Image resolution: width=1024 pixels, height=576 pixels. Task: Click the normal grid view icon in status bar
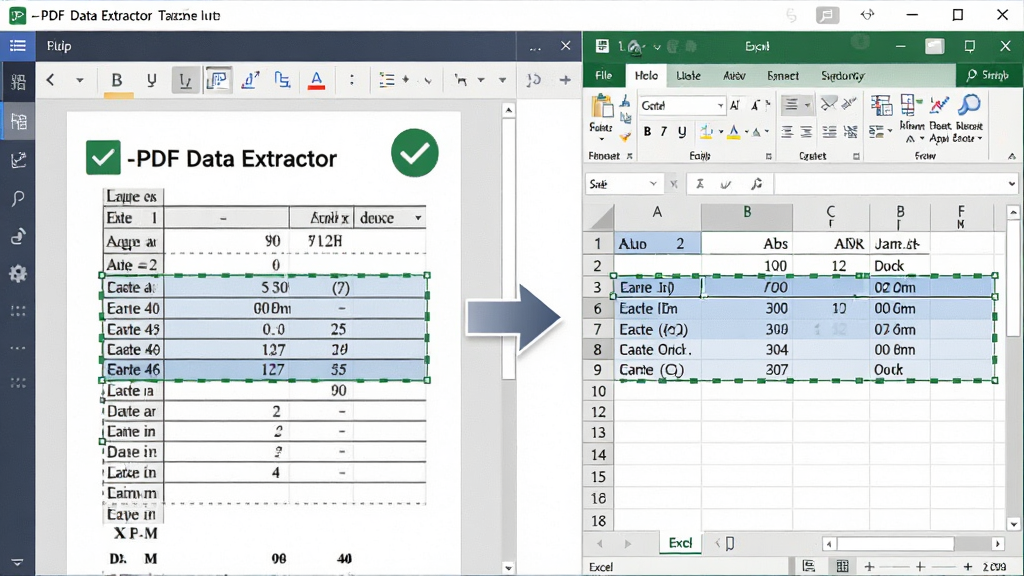point(842,566)
